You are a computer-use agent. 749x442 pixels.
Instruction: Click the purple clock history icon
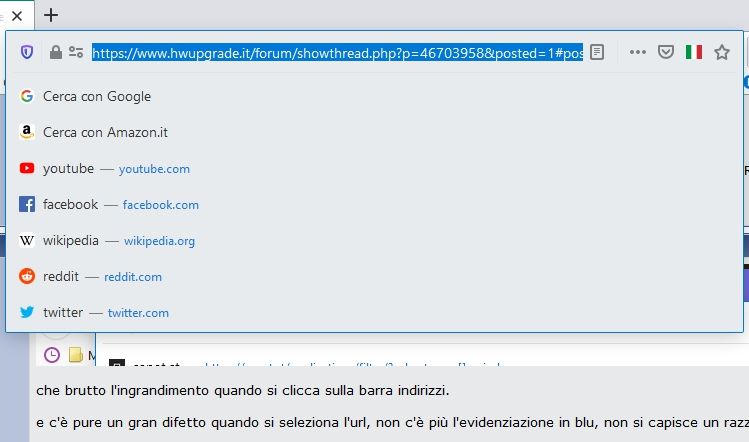[x=52, y=355]
